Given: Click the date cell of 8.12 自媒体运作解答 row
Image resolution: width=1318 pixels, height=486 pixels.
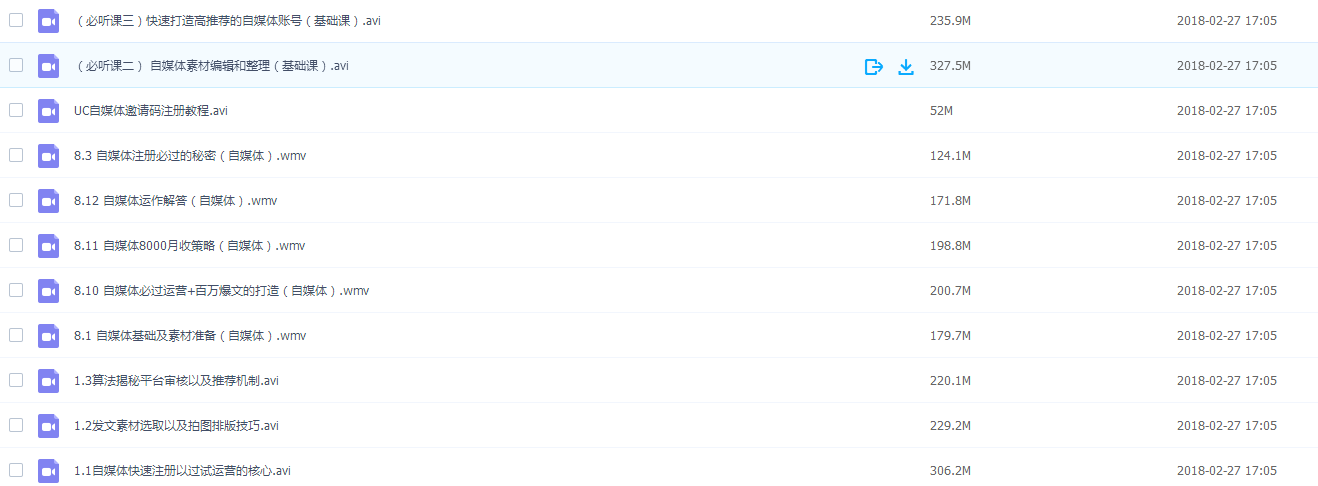Looking at the screenshot, I should (1226, 201).
